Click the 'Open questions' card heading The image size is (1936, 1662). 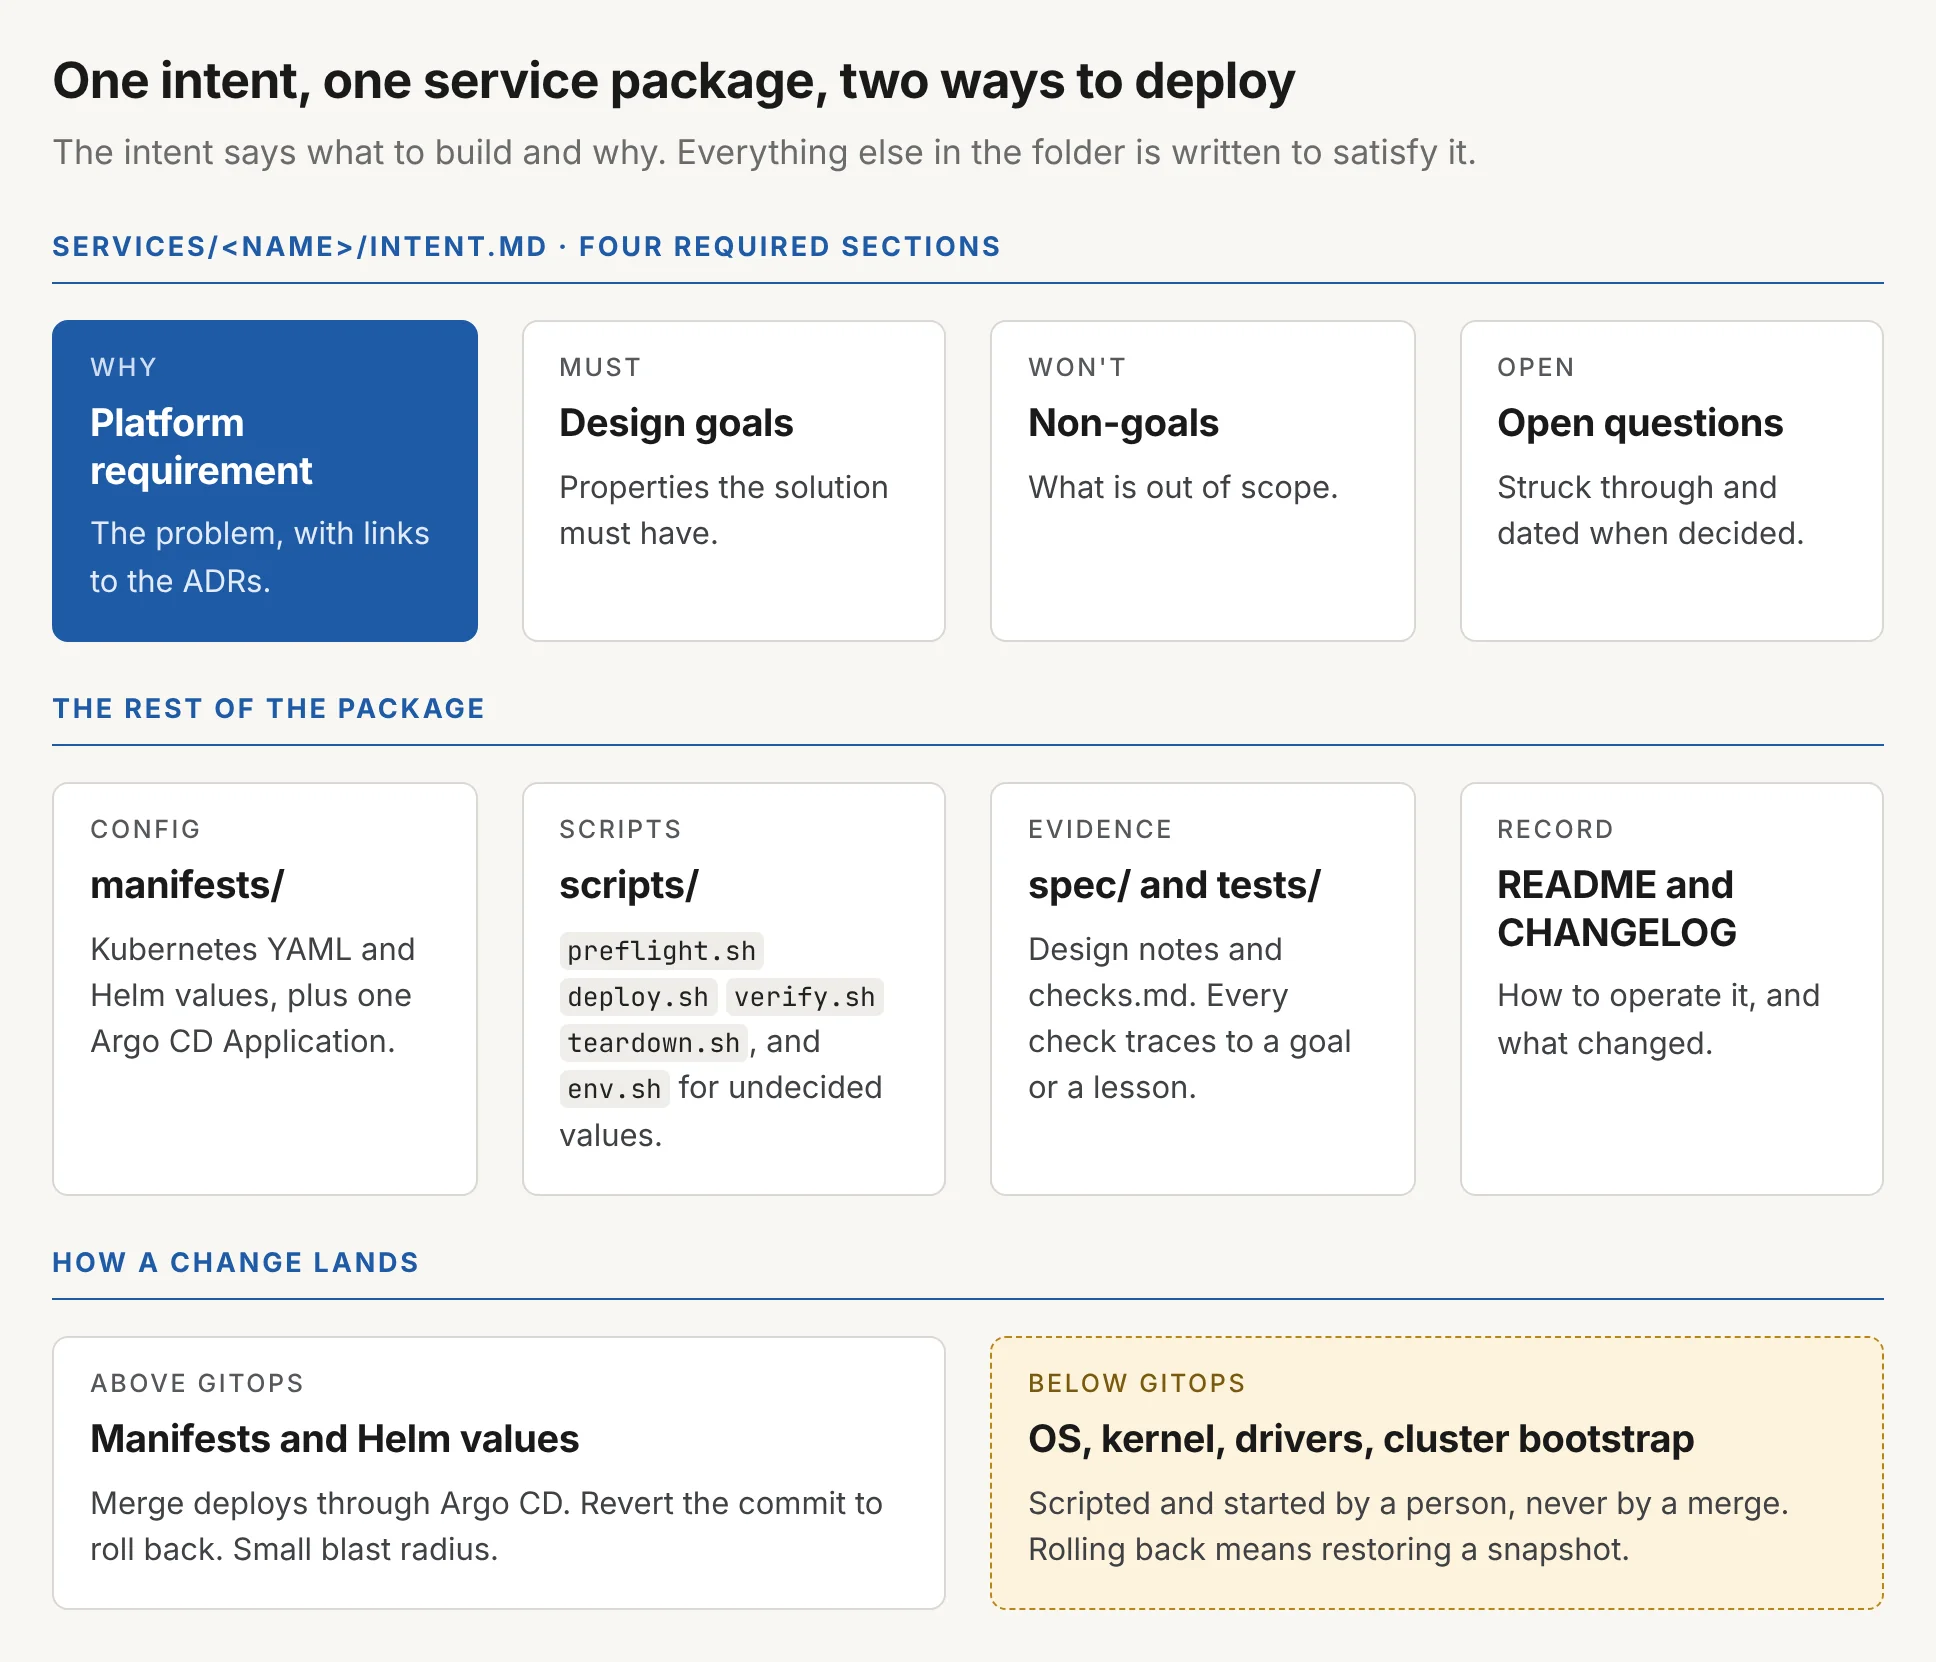click(1640, 423)
